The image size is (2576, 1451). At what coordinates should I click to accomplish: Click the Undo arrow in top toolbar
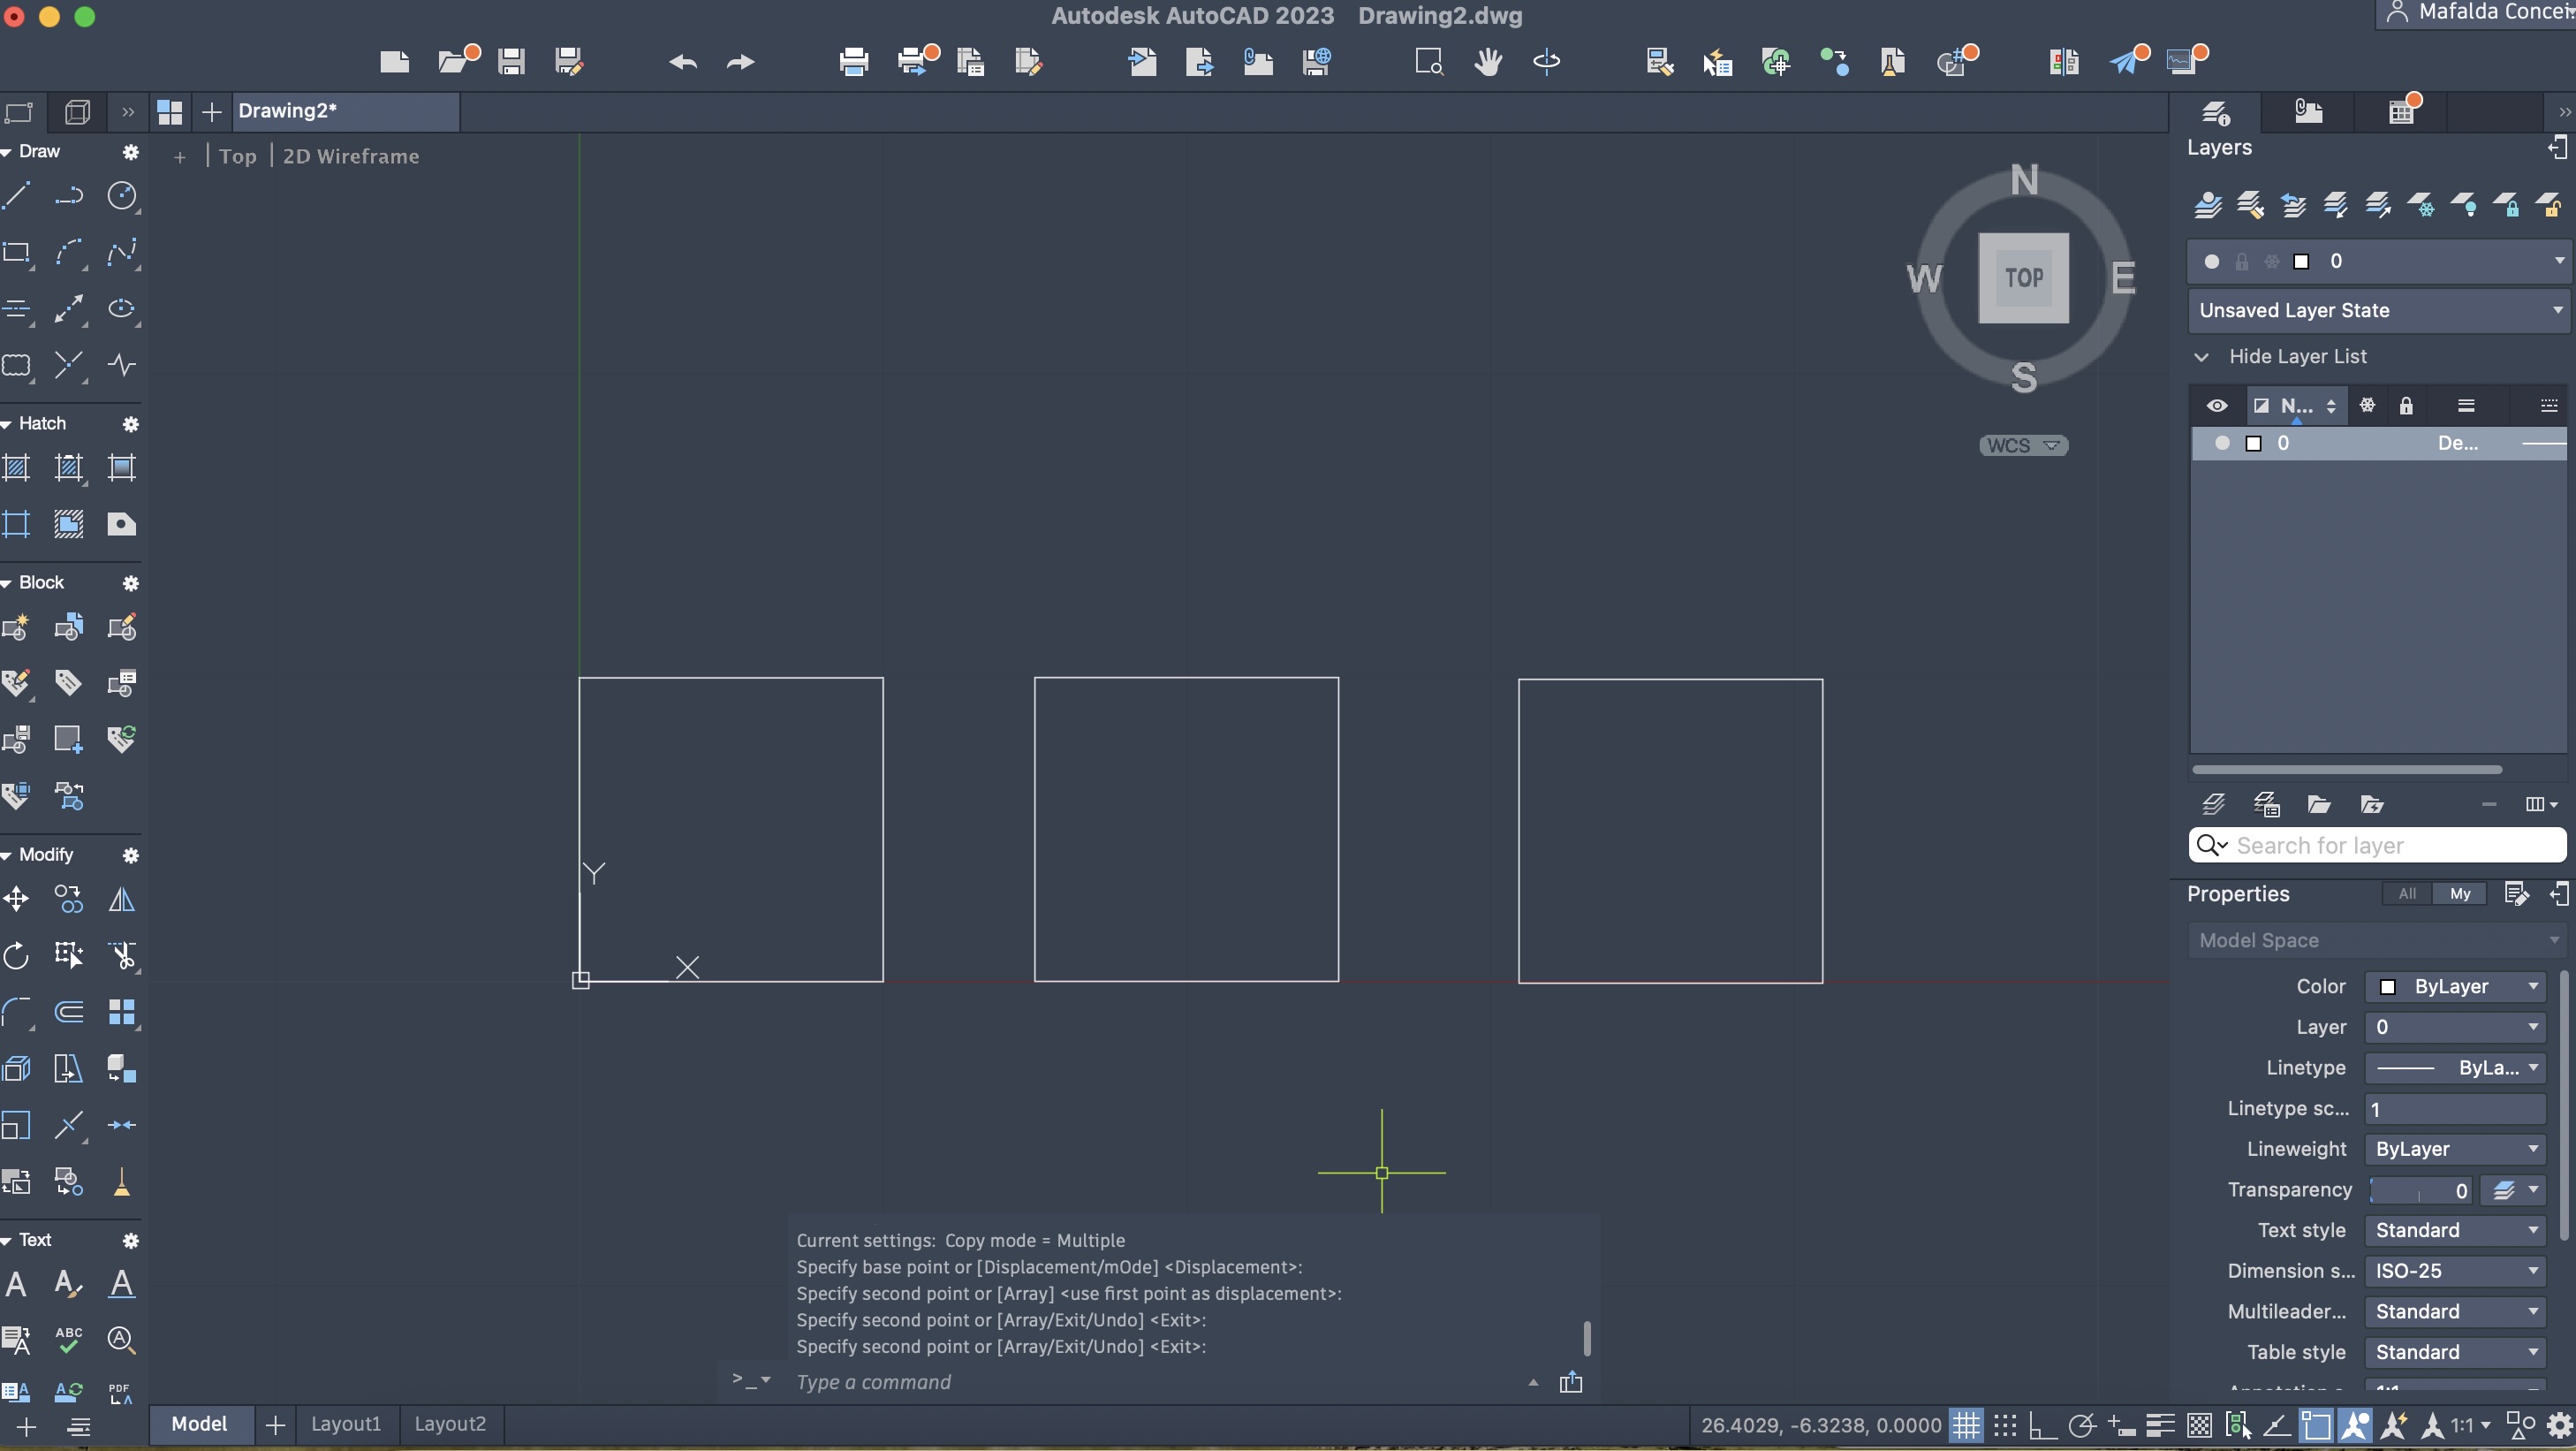[x=683, y=62]
